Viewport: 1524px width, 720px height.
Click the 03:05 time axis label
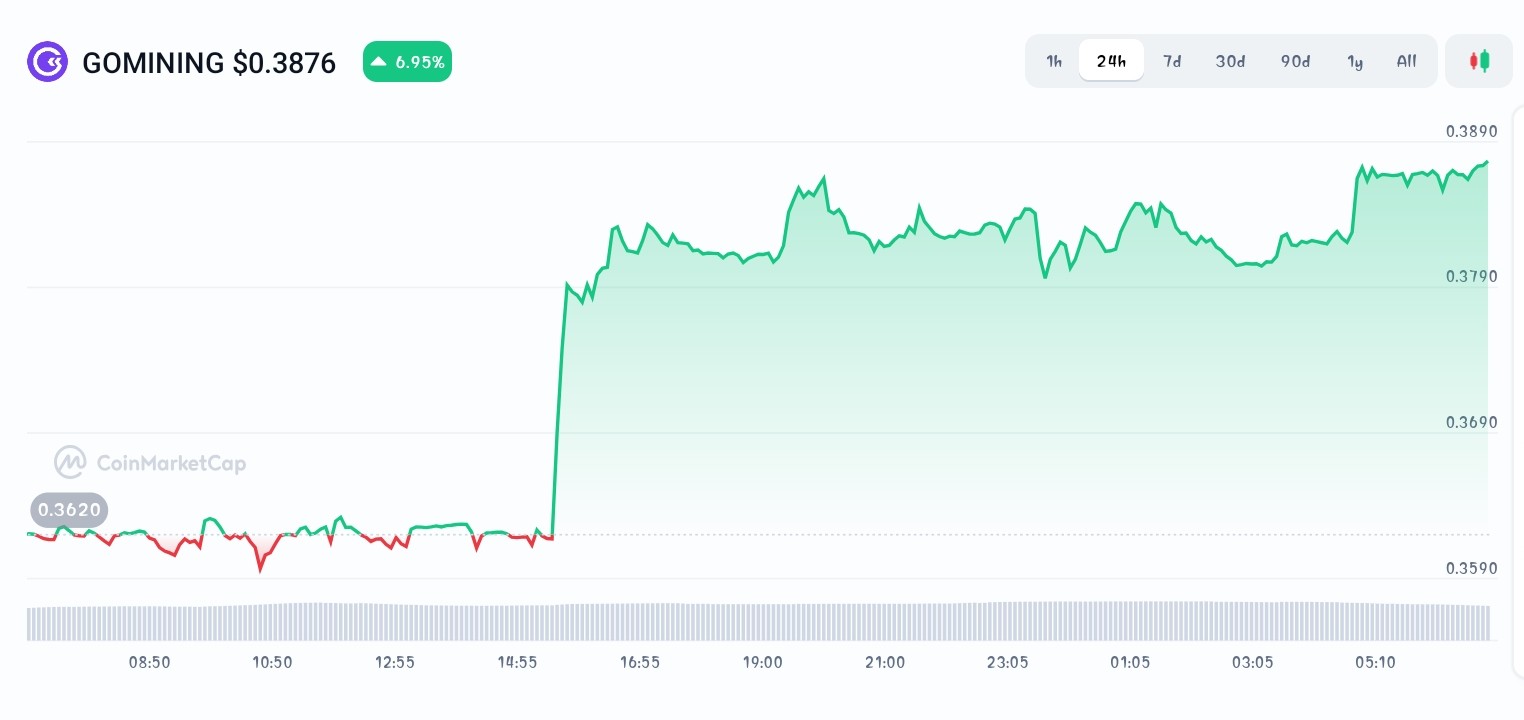(1253, 662)
